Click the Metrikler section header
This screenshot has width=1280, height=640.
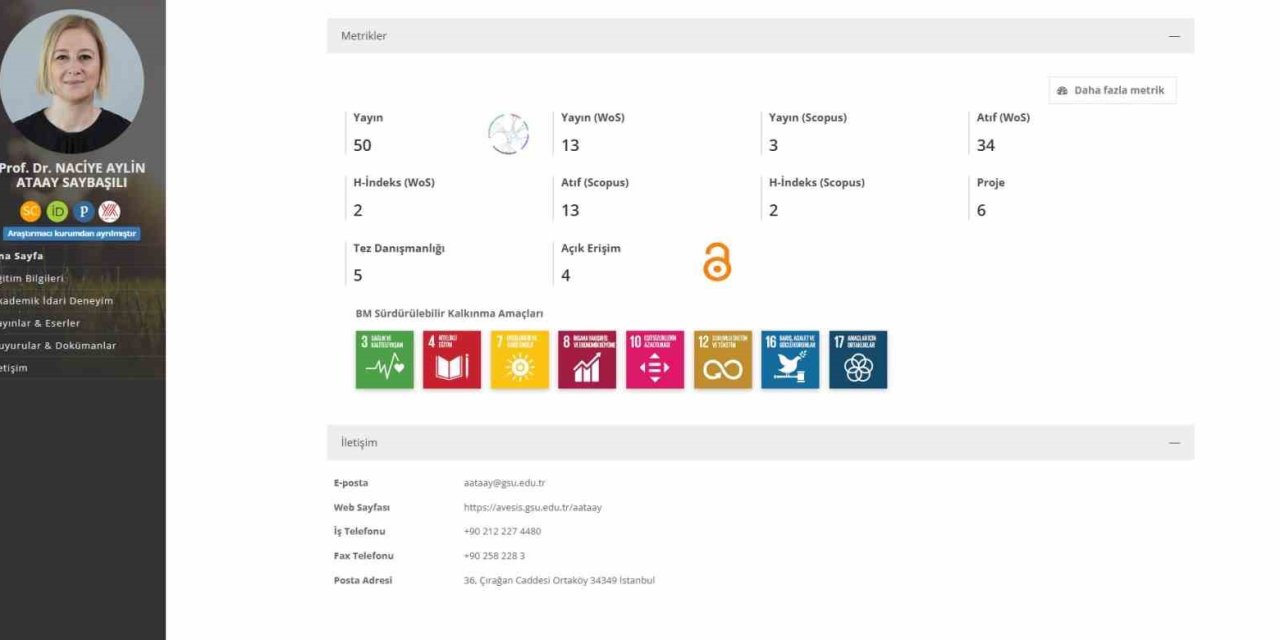tap(364, 36)
